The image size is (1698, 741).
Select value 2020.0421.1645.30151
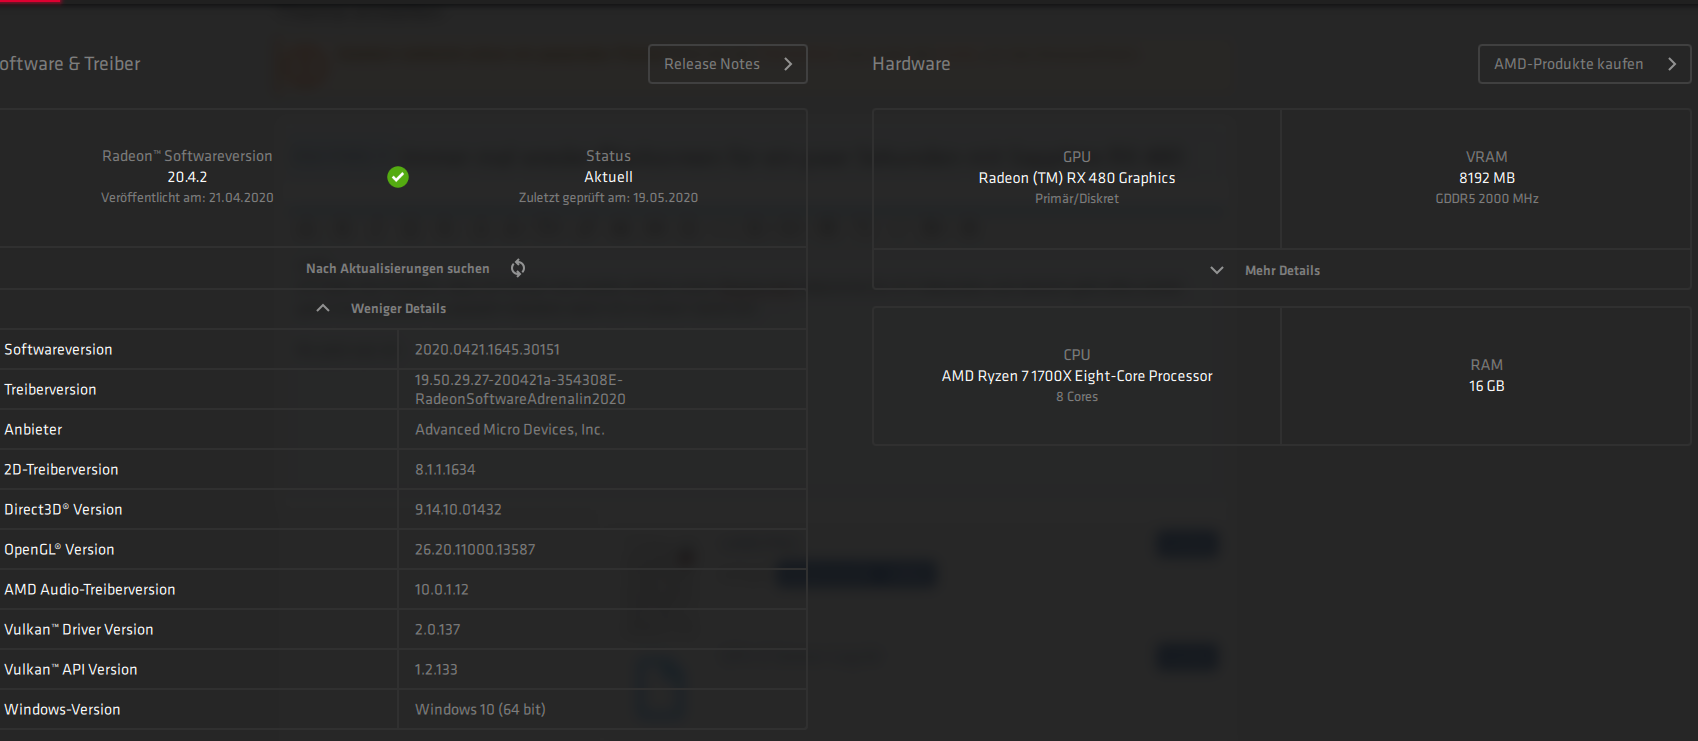click(x=487, y=350)
